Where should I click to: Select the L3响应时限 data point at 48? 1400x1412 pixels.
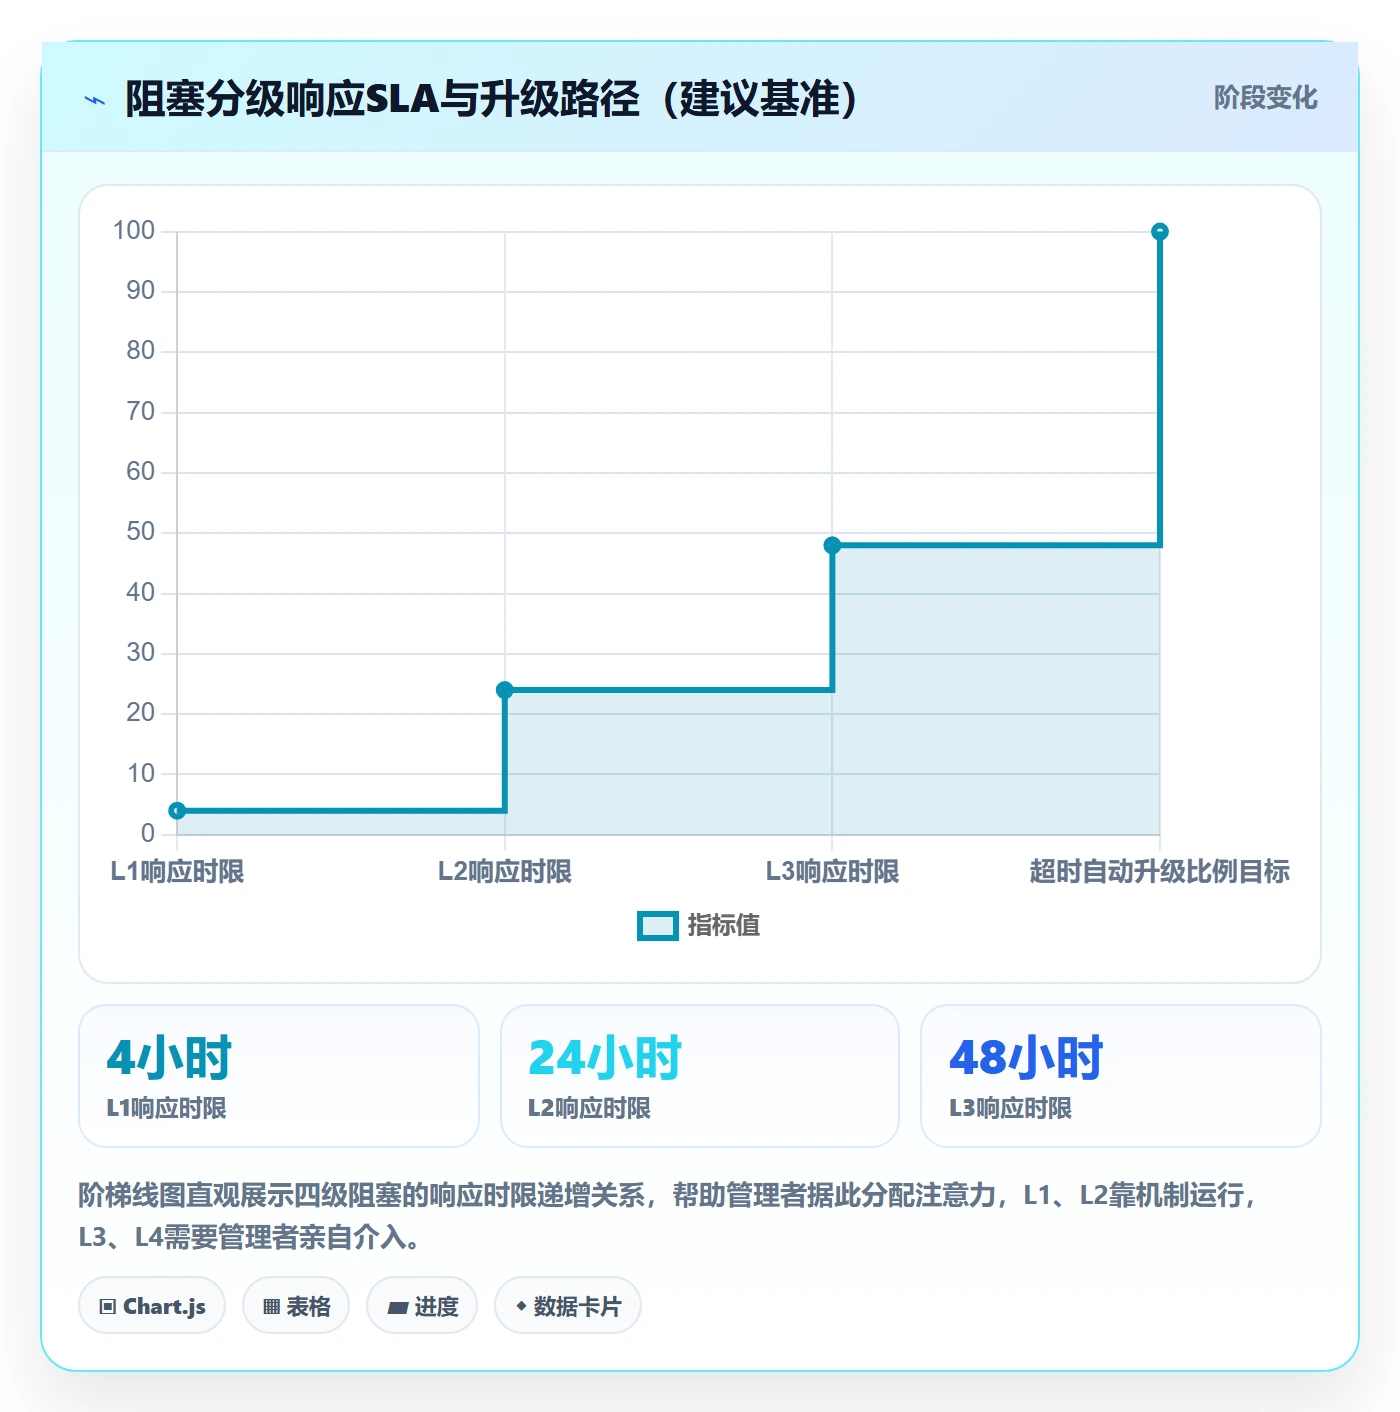(832, 545)
